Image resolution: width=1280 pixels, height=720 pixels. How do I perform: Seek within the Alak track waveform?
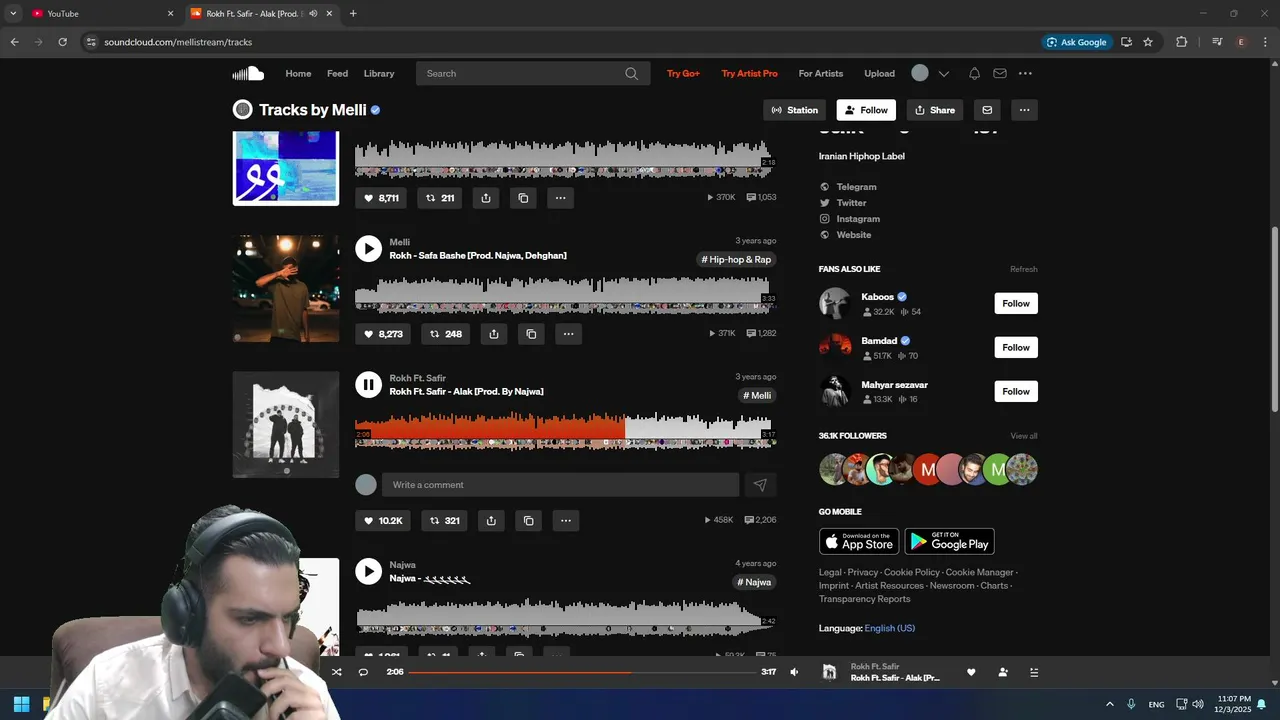coord(566,430)
